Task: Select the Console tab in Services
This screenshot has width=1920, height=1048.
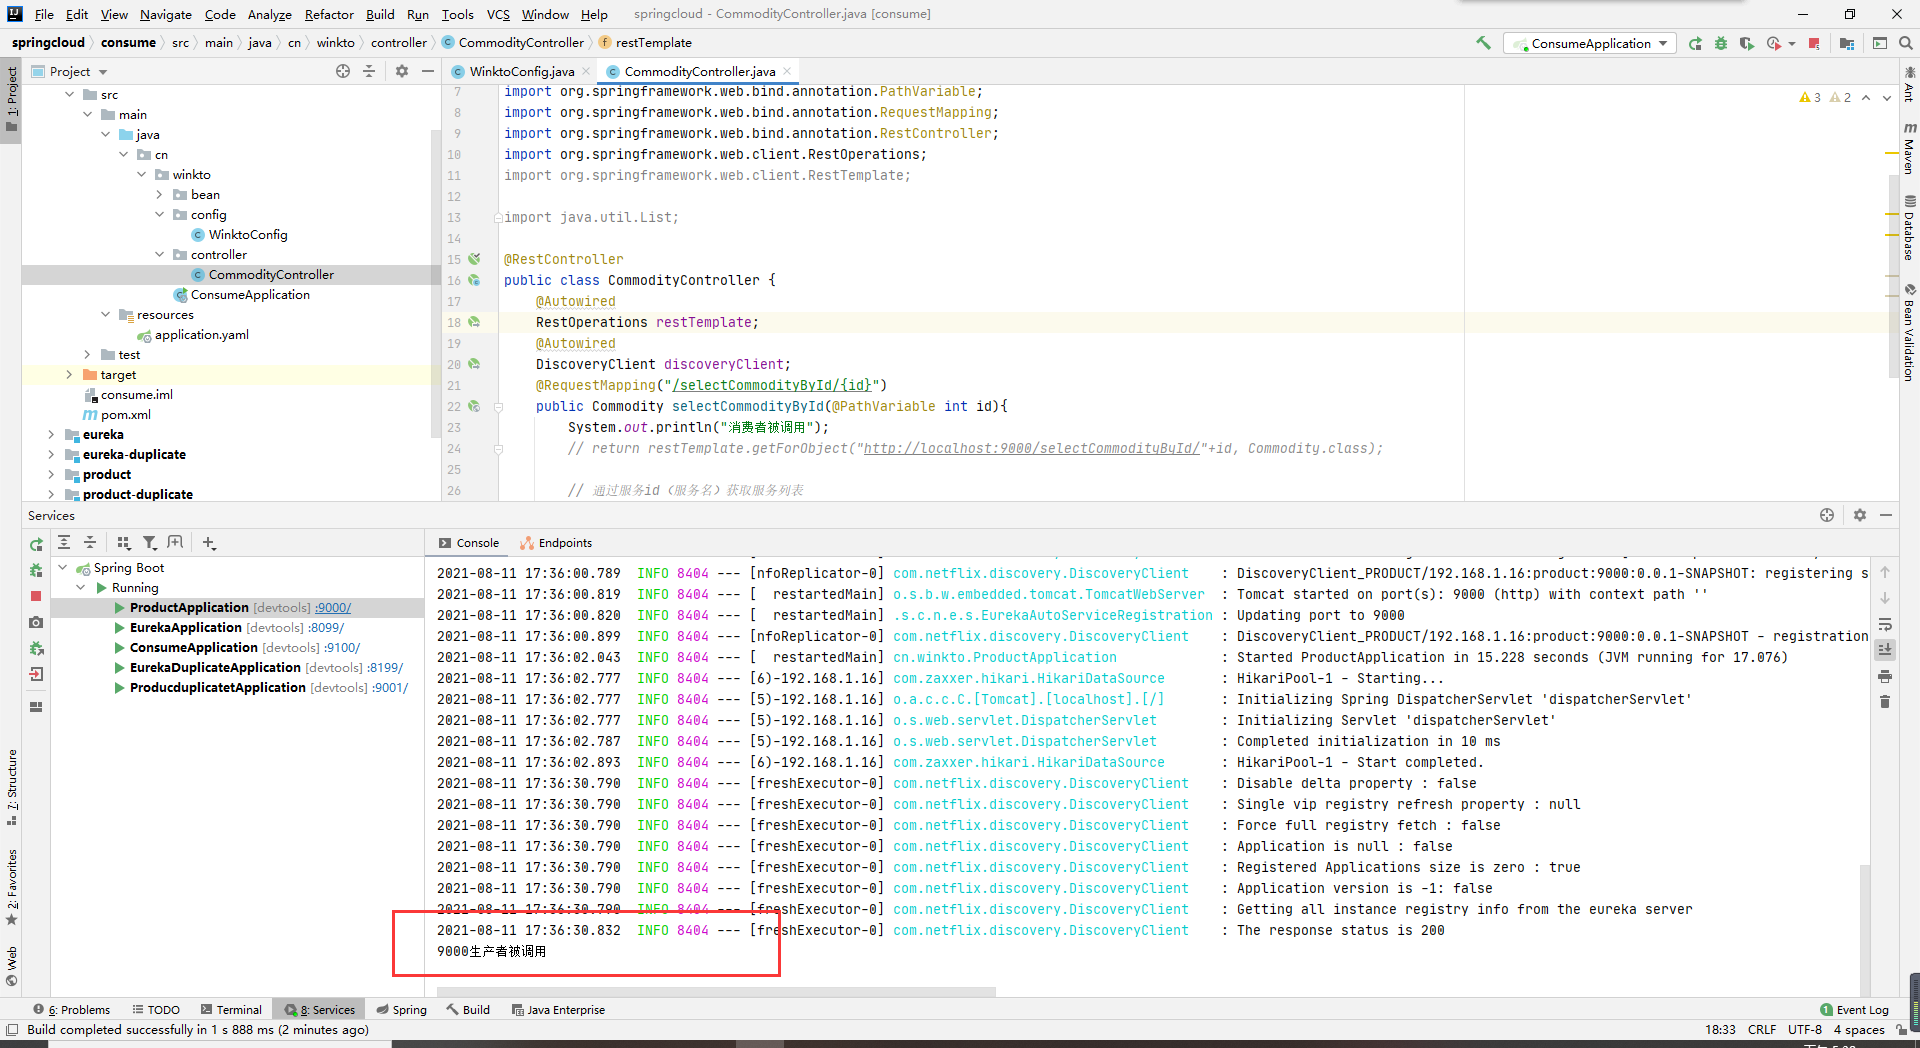Action: [469, 543]
